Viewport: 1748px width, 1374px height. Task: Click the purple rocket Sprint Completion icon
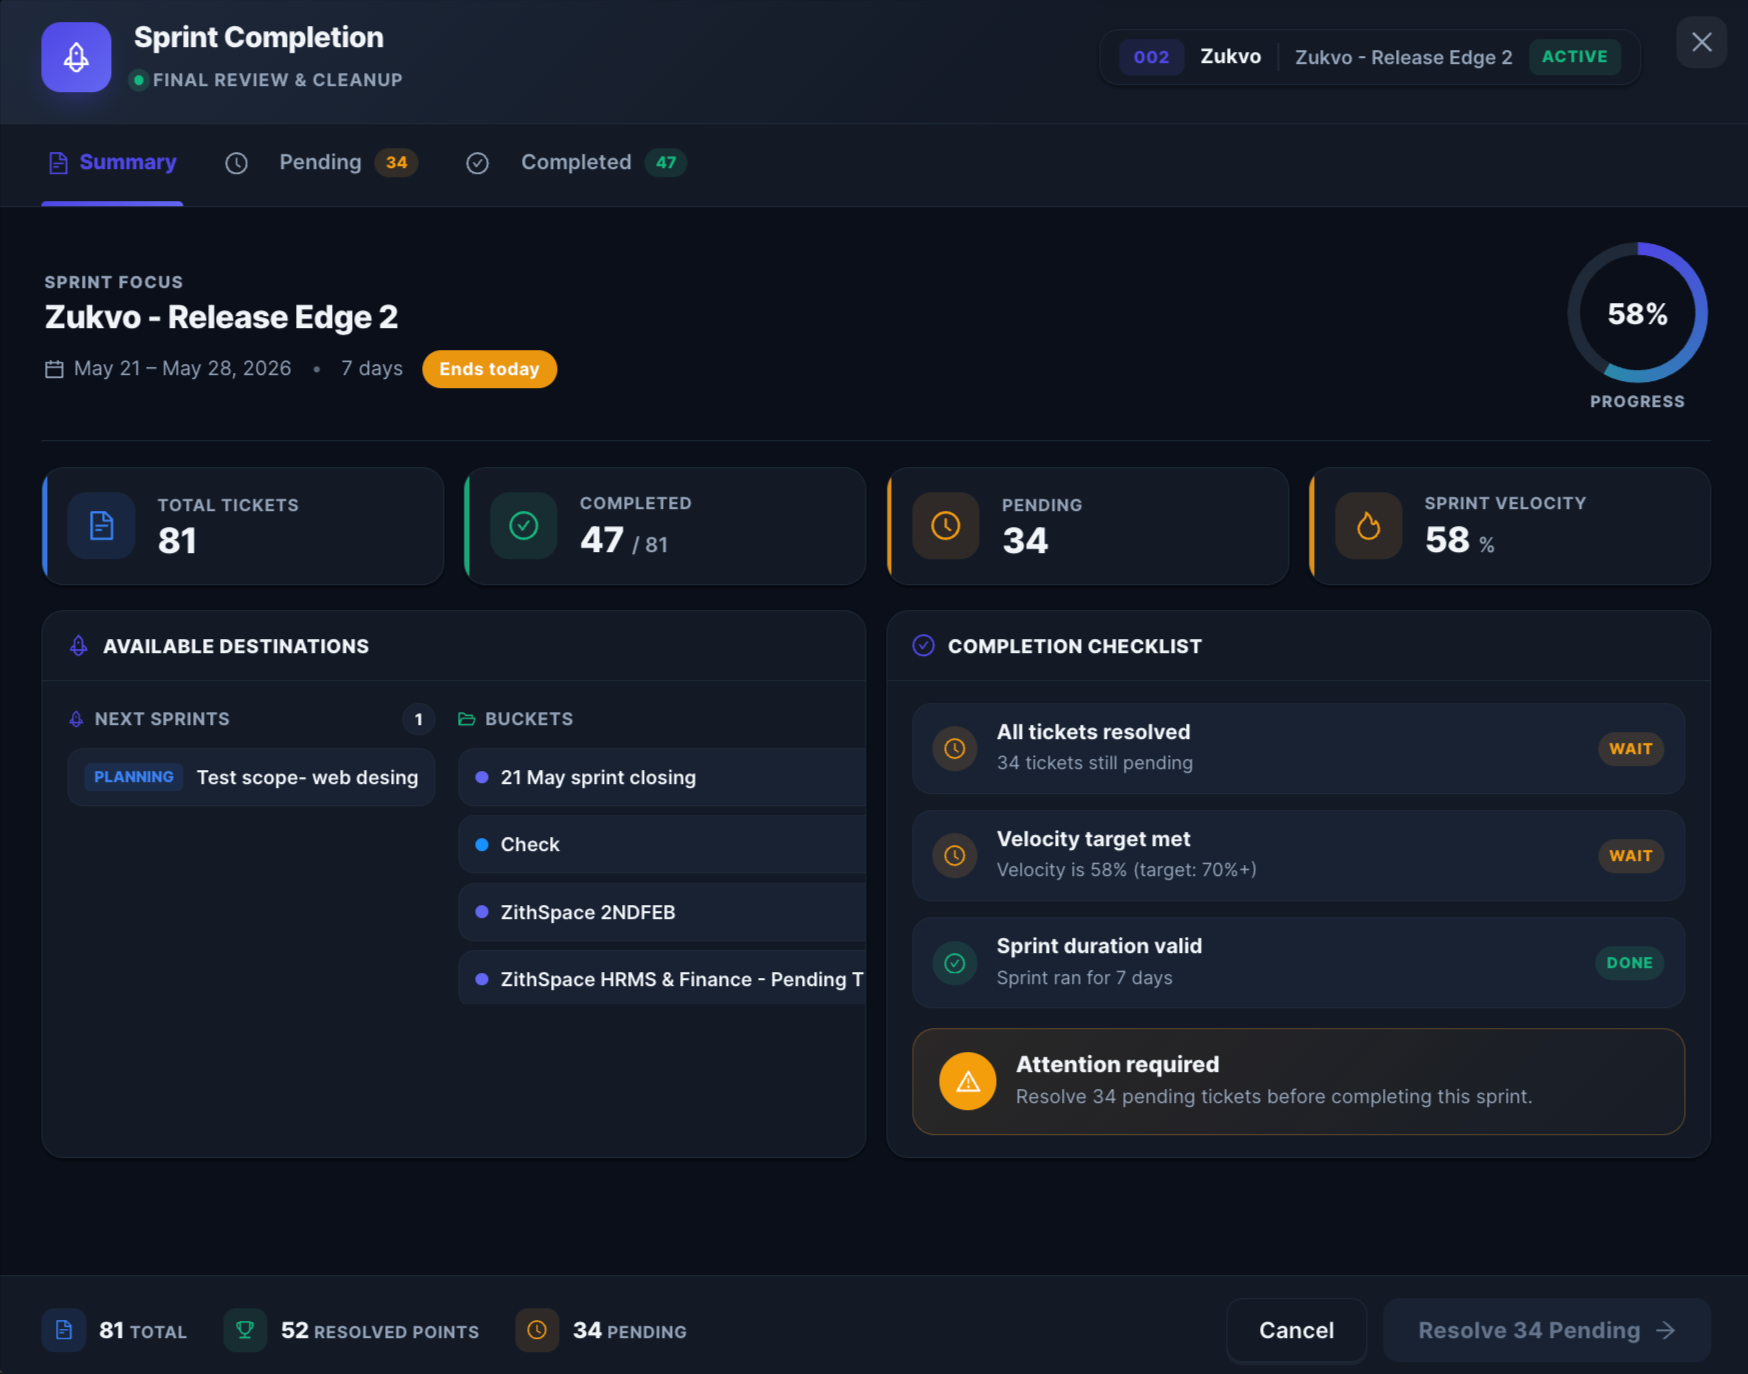pos(76,57)
